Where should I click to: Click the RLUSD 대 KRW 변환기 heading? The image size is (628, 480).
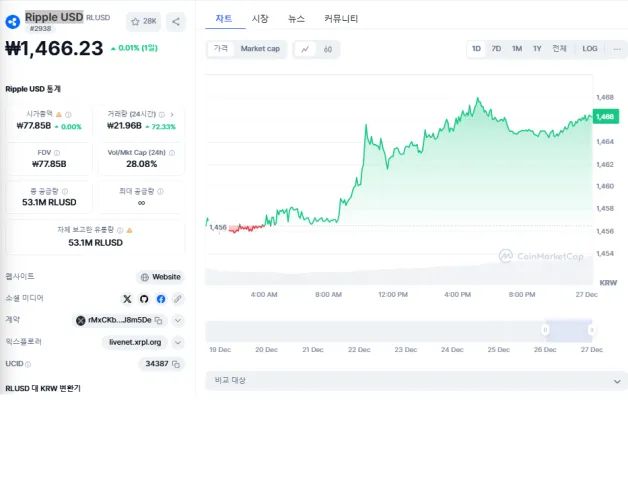tap(43, 389)
